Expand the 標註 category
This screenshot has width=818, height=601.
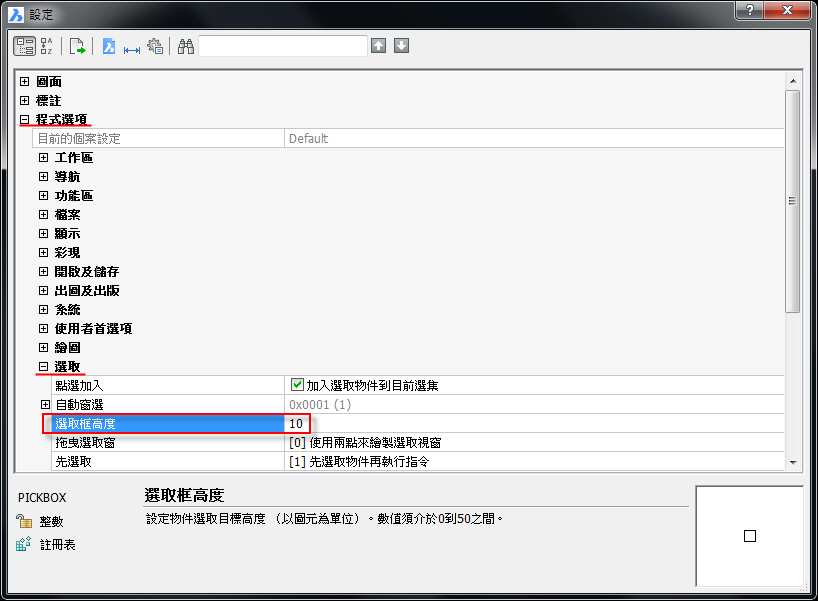coord(25,100)
